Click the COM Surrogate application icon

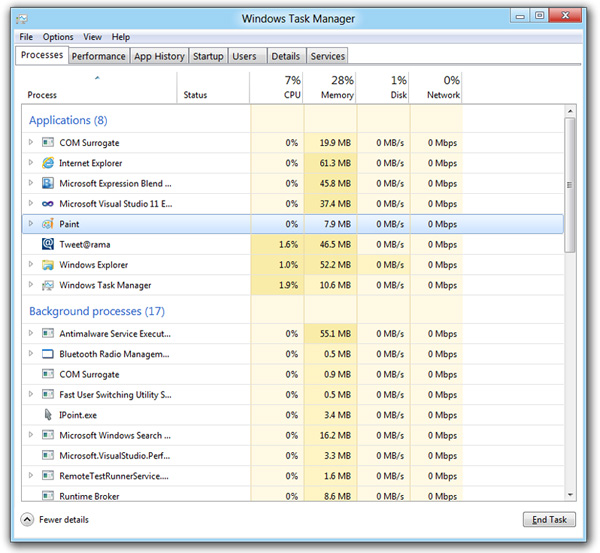coord(47,143)
